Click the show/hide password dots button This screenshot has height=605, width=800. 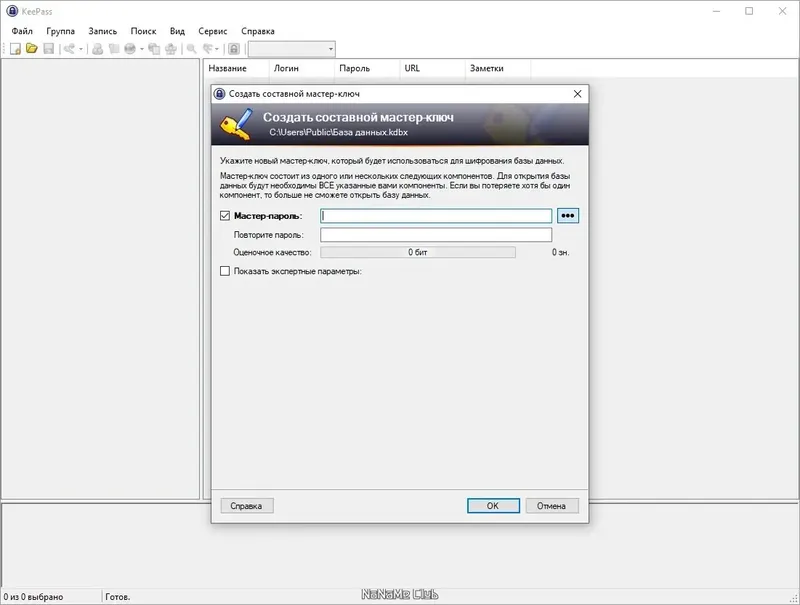(x=568, y=216)
